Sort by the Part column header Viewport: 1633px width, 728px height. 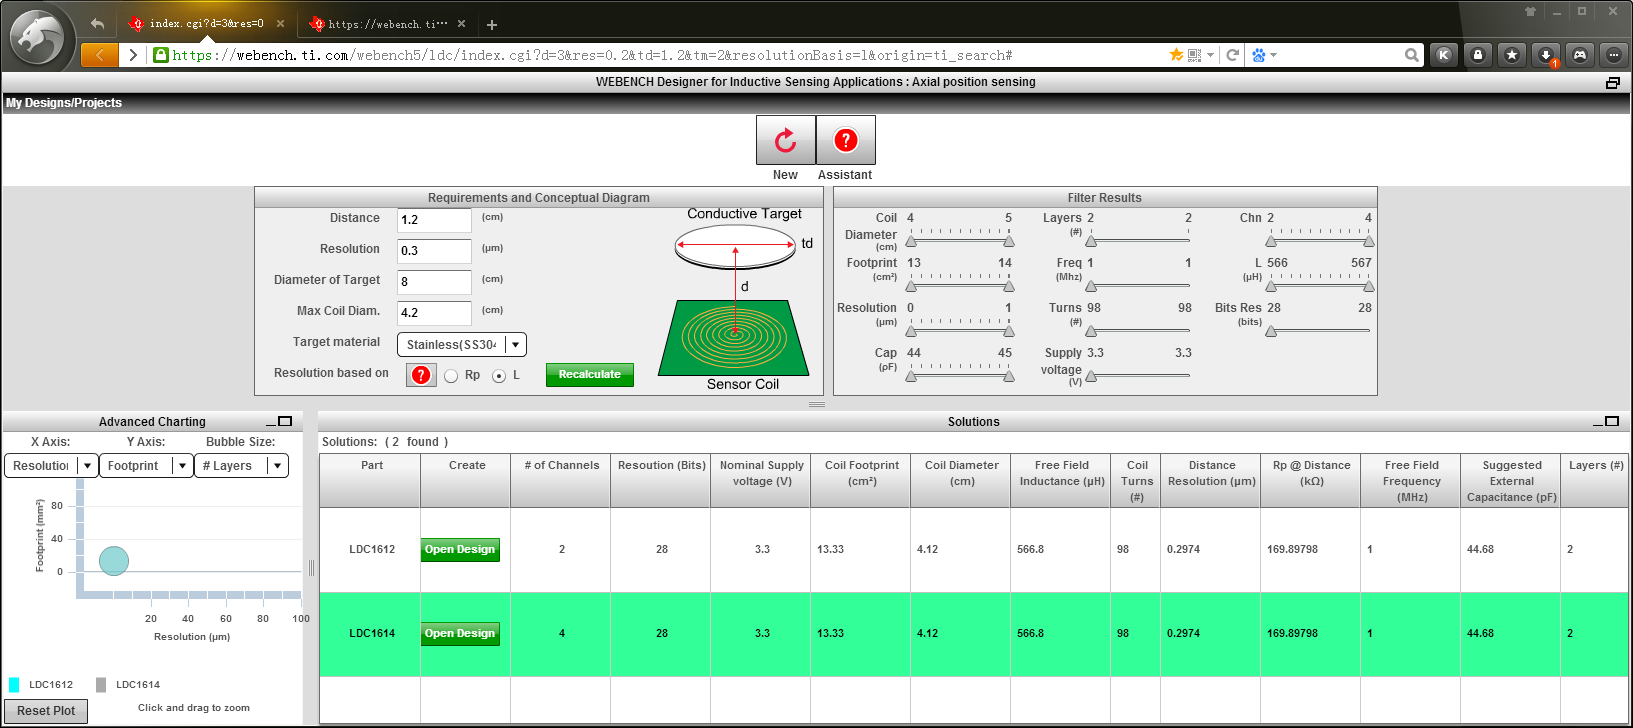pos(372,481)
